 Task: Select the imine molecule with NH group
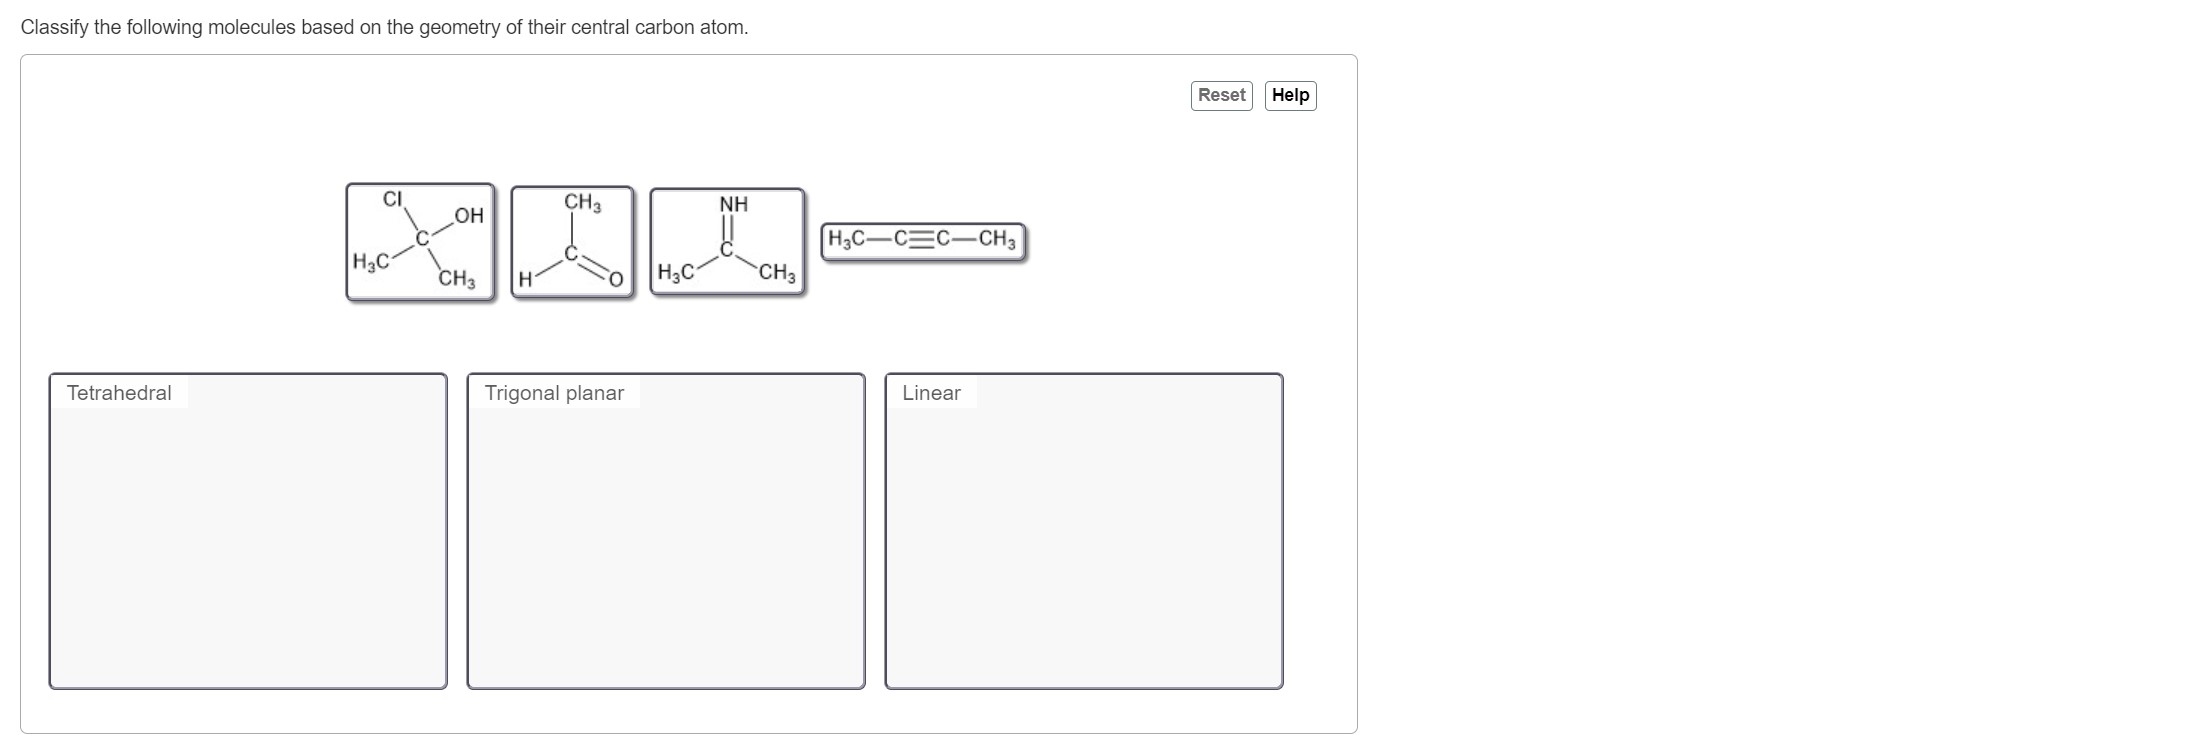click(x=727, y=240)
